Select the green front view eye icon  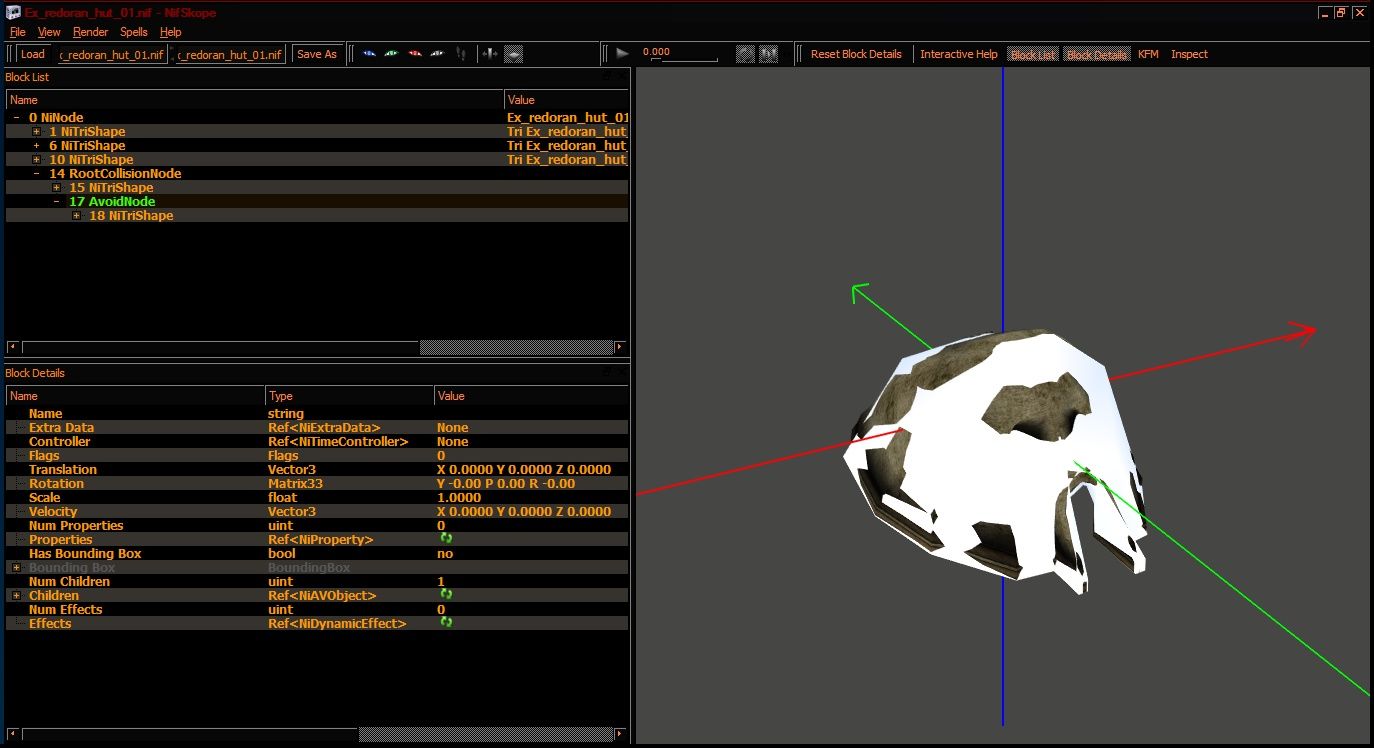(x=391, y=54)
